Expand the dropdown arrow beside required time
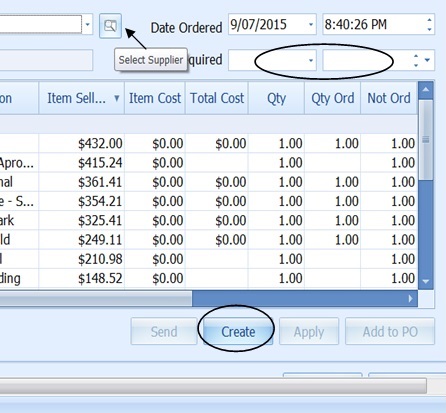This screenshot has height=413, width=446. coord(427,60)
